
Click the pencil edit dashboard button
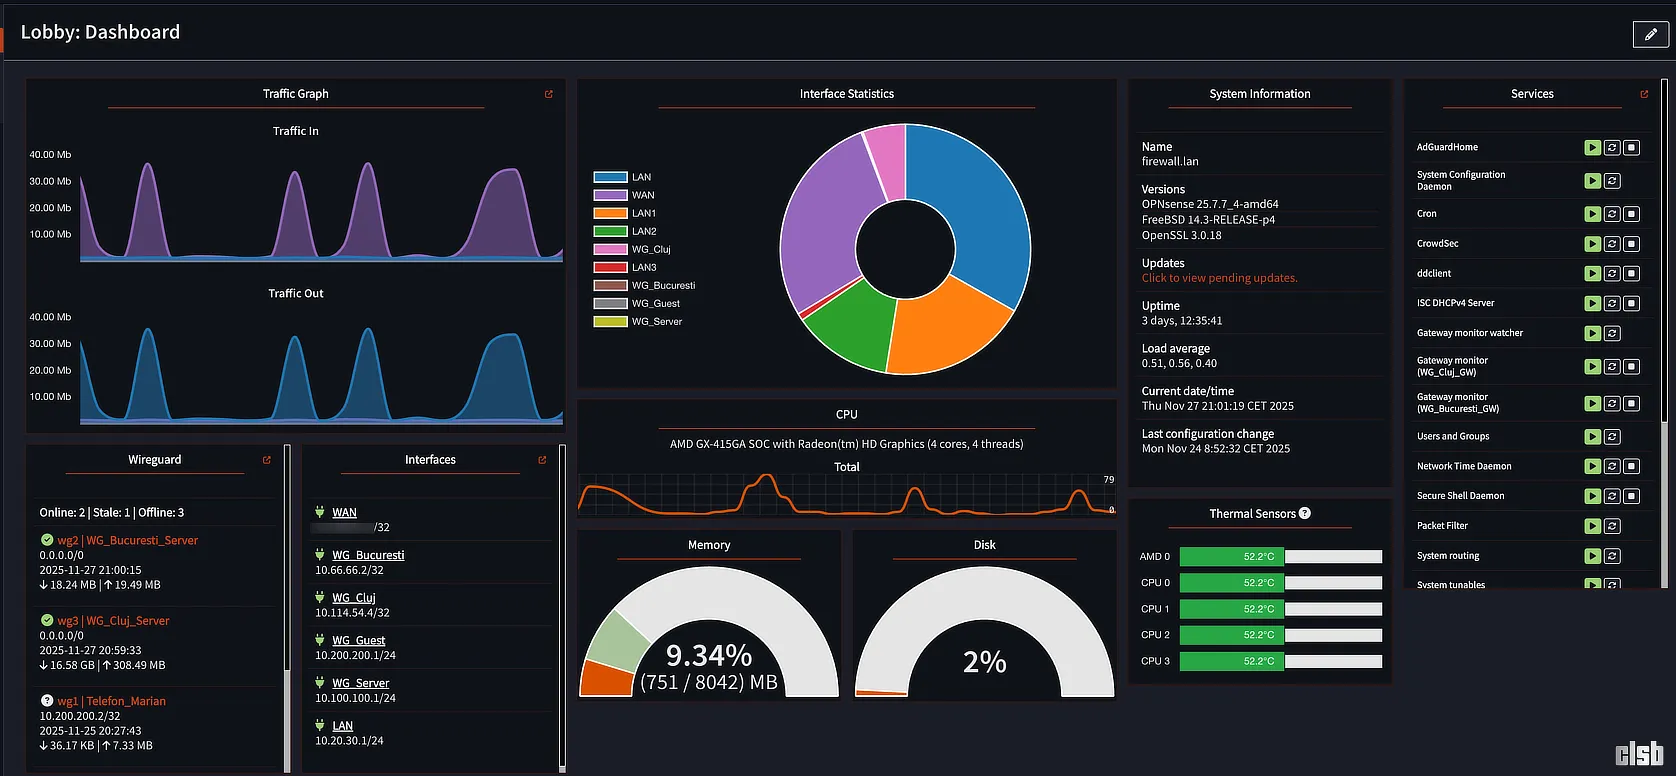click(x=1650, y=34)
